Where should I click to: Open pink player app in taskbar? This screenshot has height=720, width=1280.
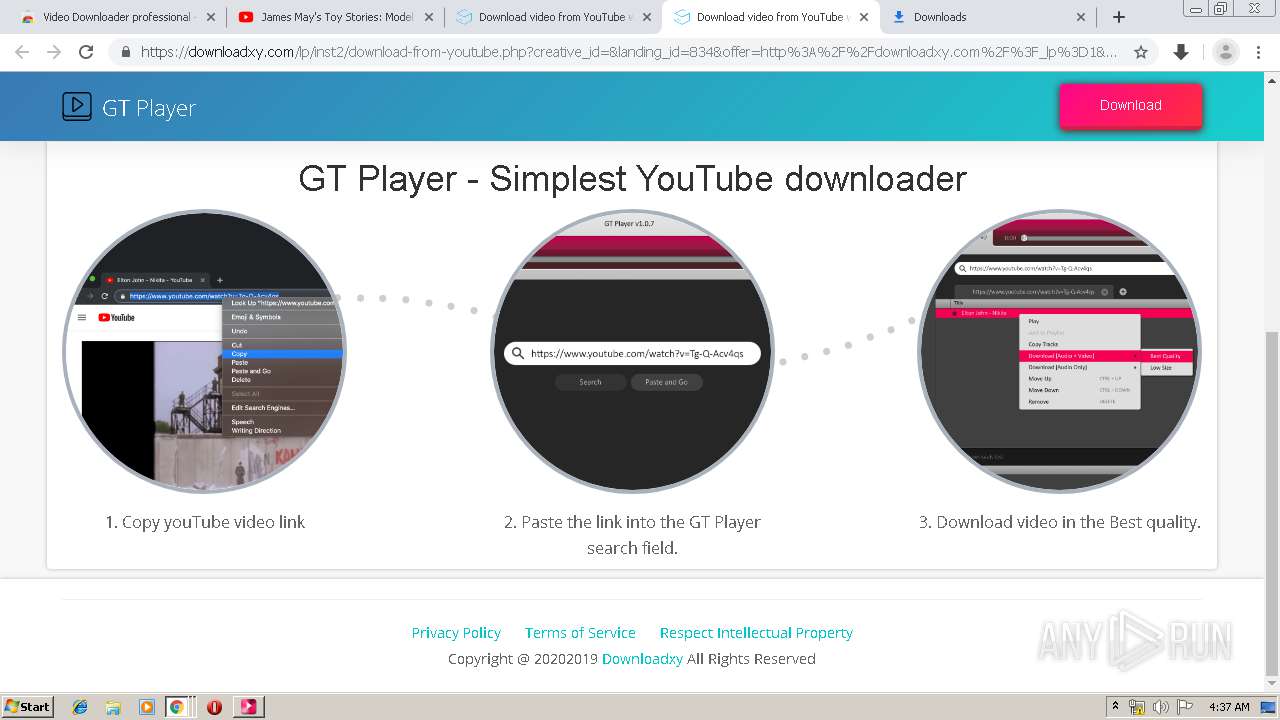247,707
